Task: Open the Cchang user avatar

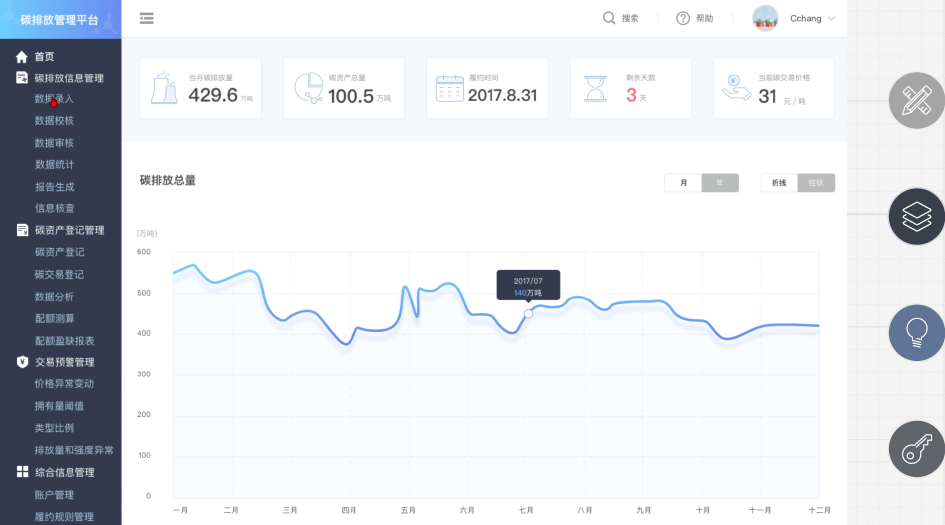Action: pyautogui.click(x=765, y=18)
